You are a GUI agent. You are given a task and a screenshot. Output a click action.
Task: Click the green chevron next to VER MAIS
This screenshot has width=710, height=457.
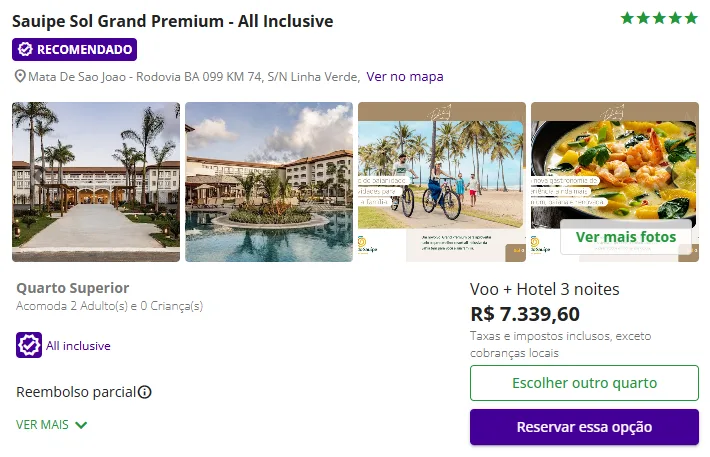(81, 425)
